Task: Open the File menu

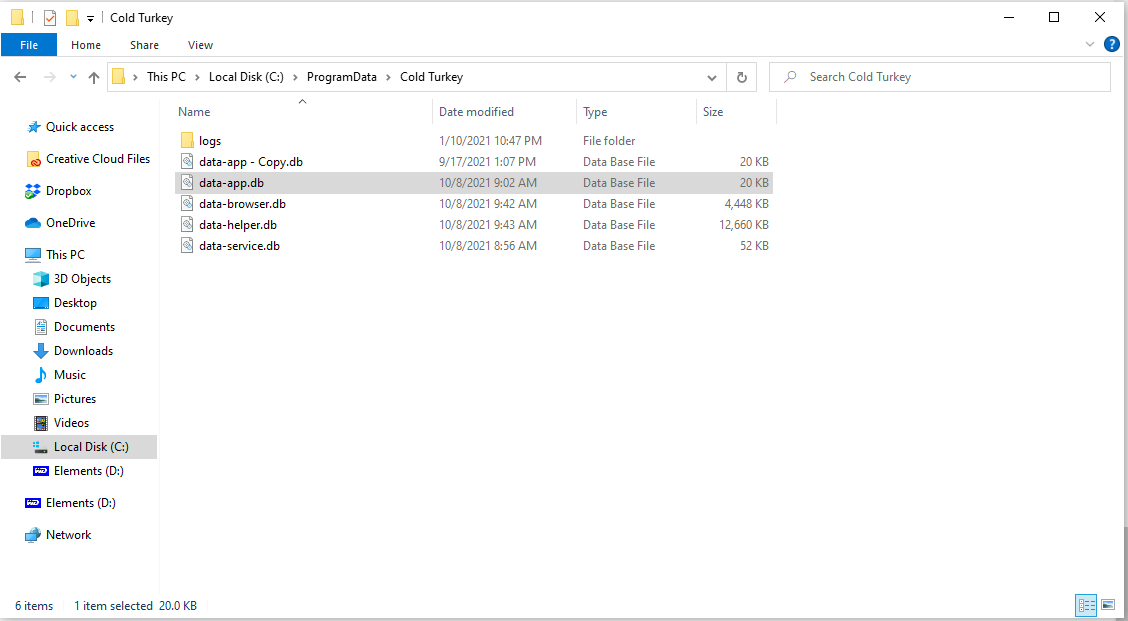Action: coord(29,45)
